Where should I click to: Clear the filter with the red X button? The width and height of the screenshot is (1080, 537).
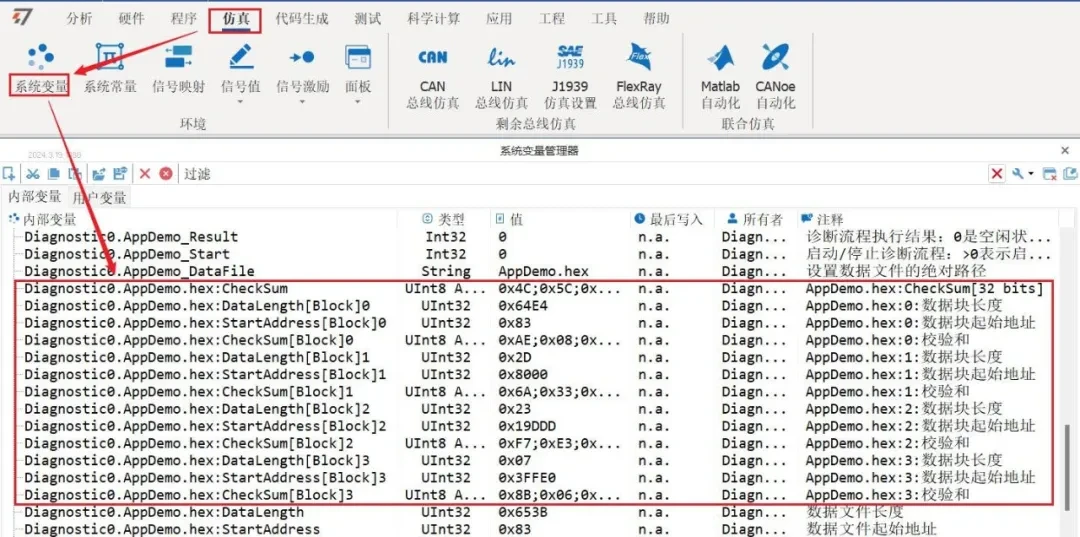point(997,173)
